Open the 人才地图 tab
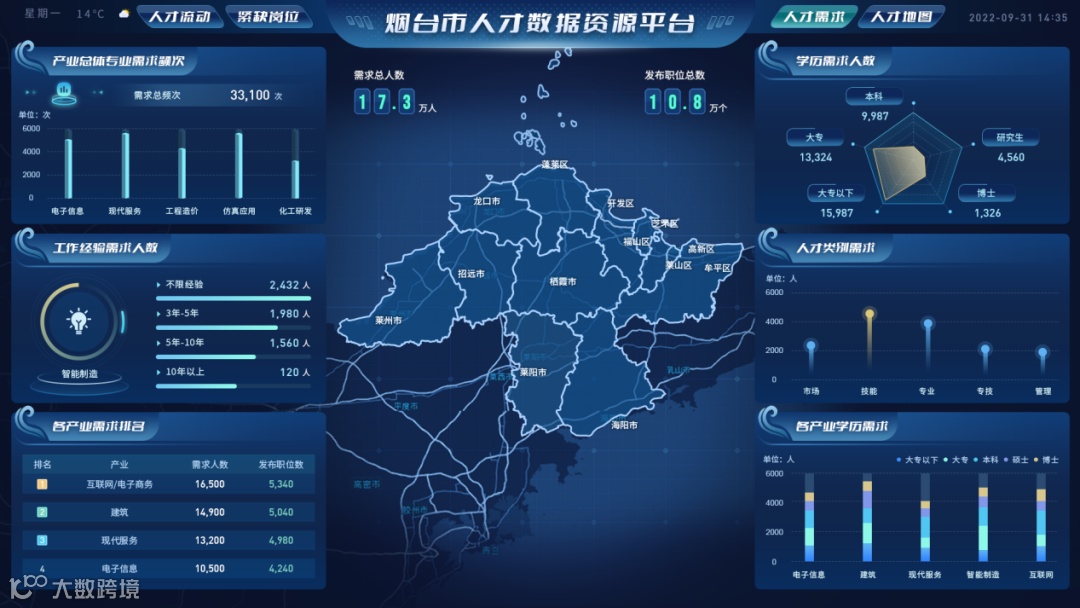Image resolution: width=1080 pixels, height=608 pixels. [x=902, y=17]
